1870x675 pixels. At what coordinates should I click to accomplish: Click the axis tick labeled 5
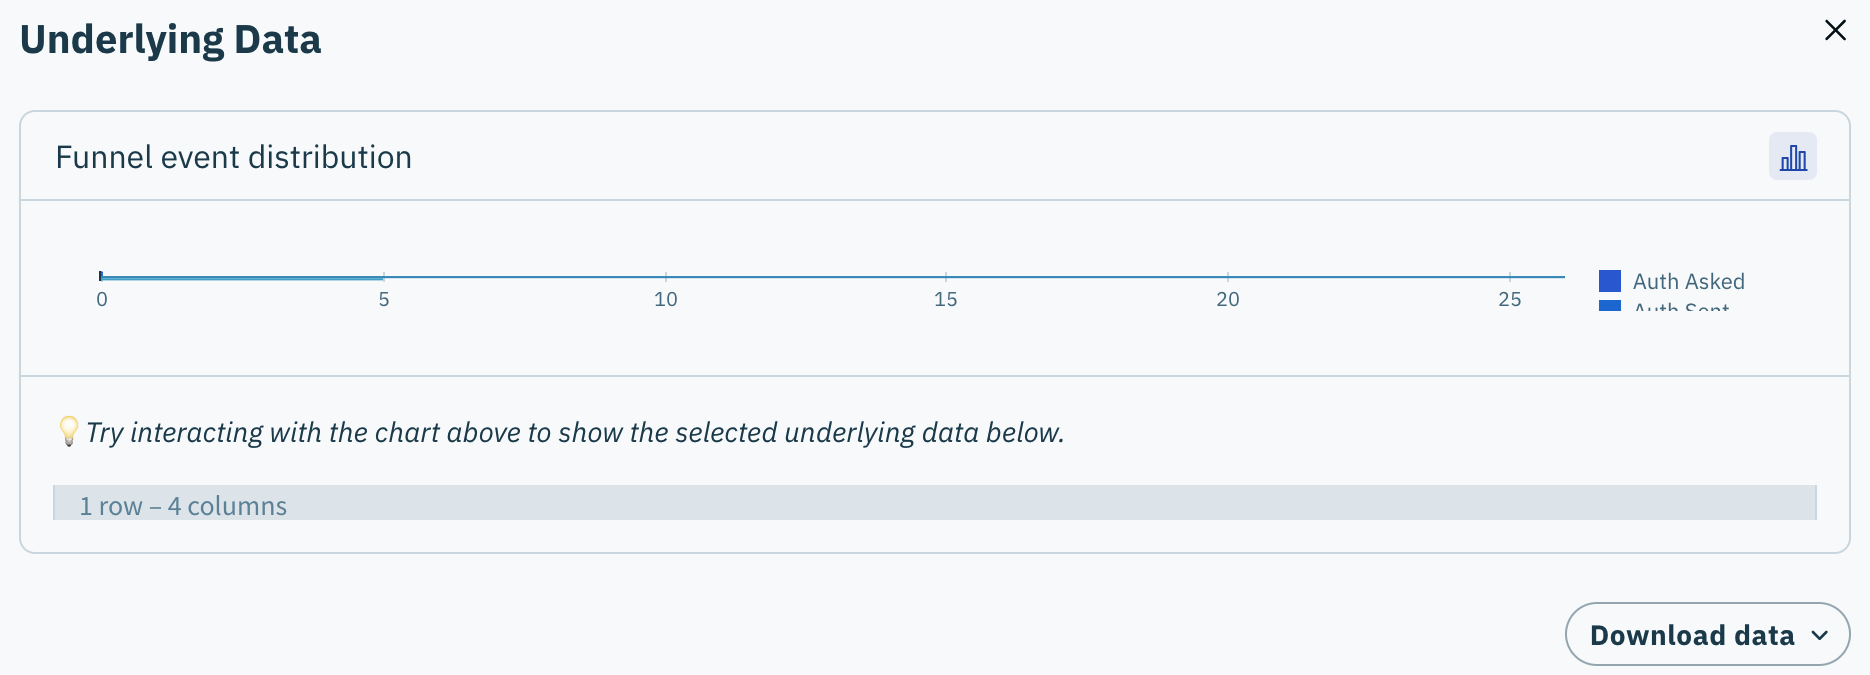point(384,299)
